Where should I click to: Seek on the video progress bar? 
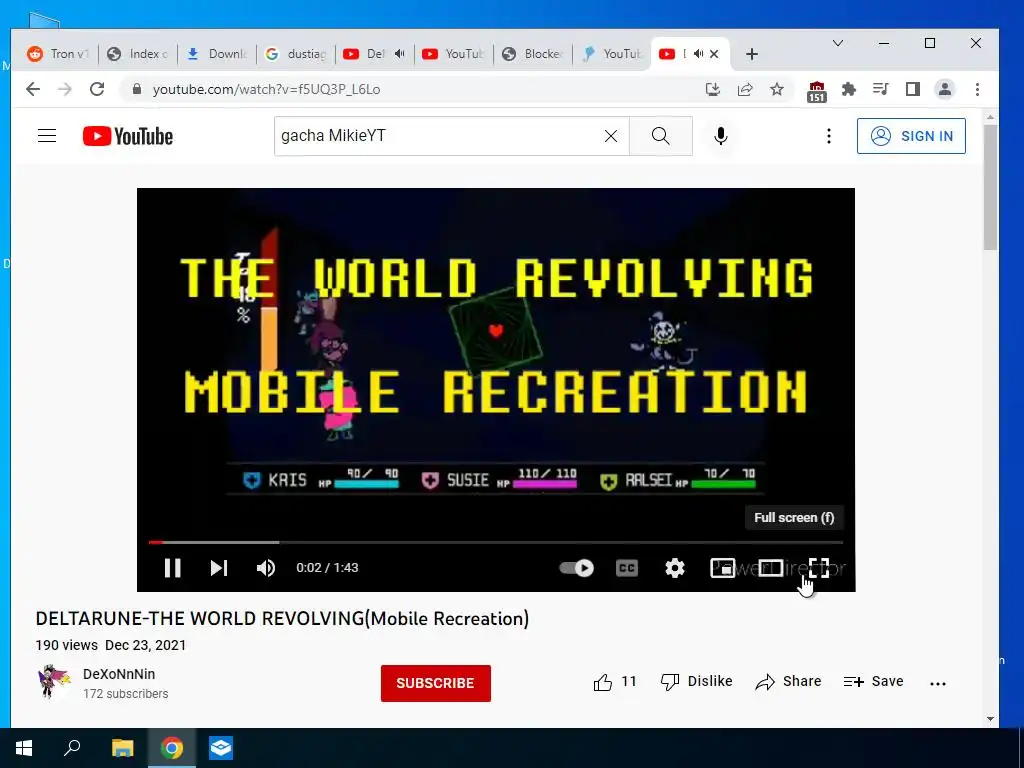[x=496, y=542]
